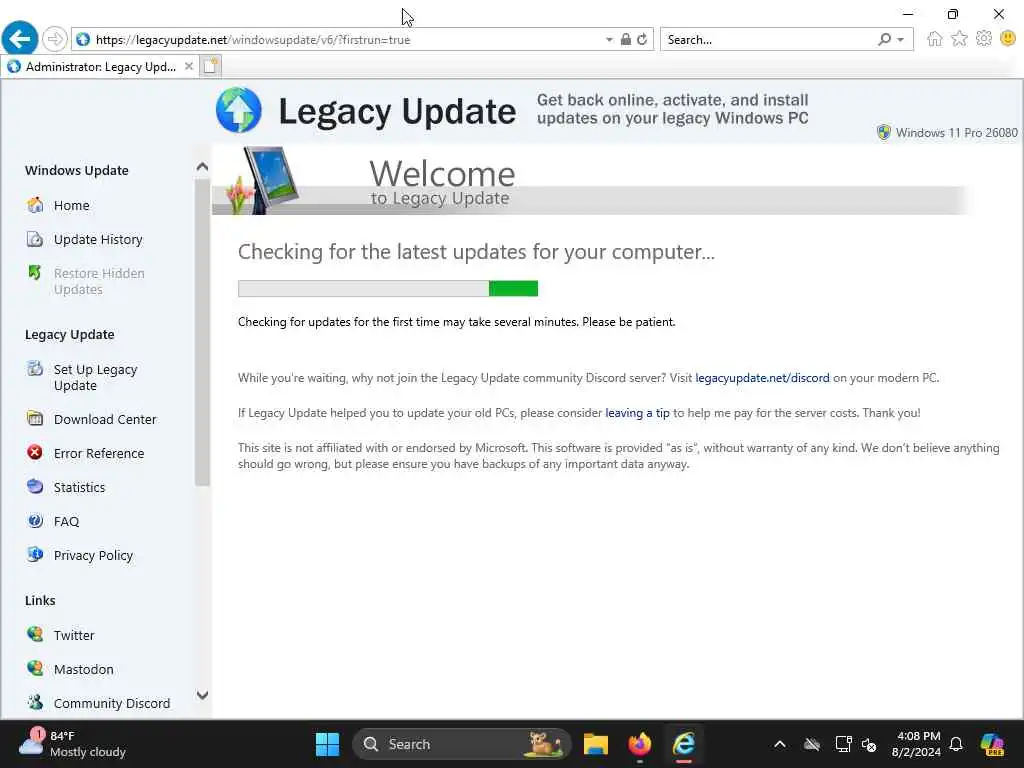Click the address bar URL field
The image size is (1024, 768).
[340, 40]
